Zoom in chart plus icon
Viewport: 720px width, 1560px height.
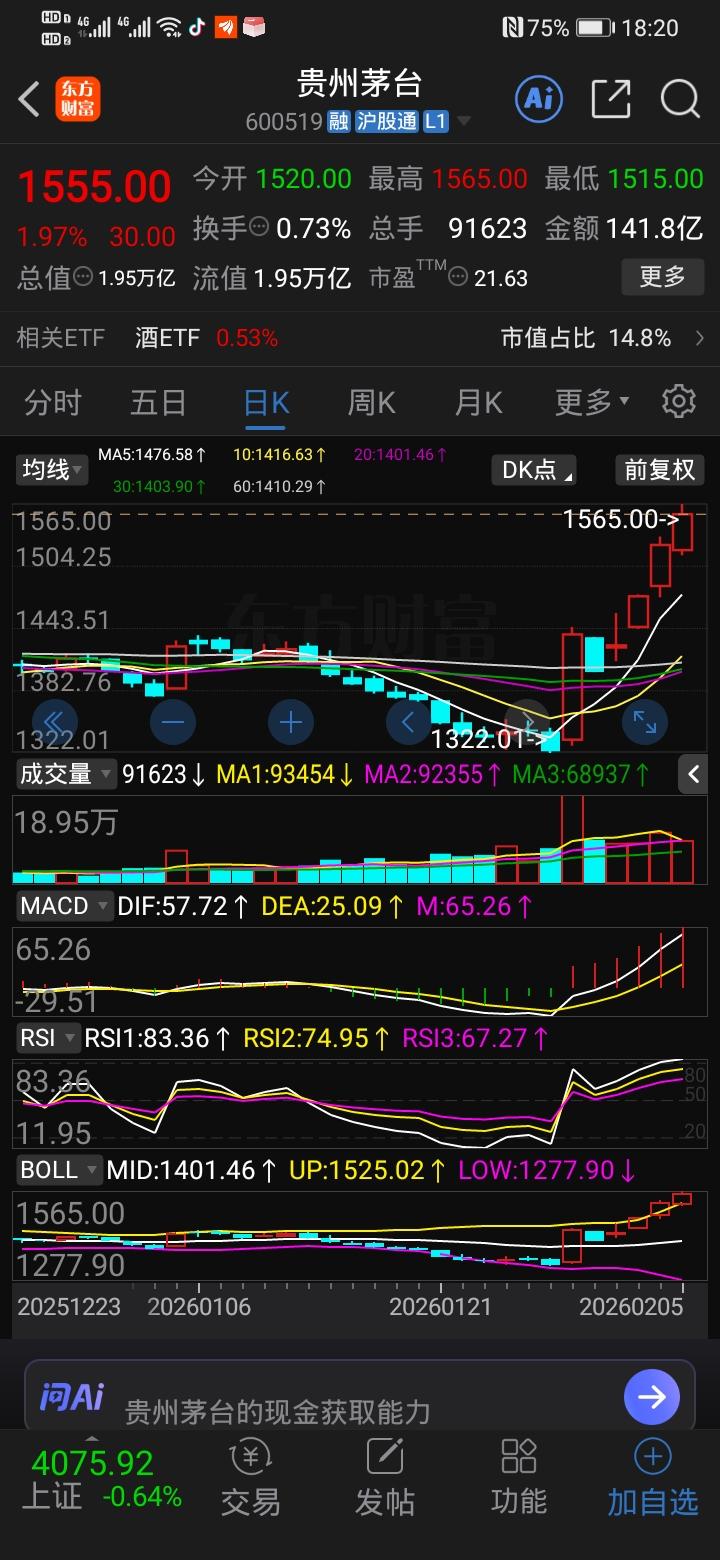pos(291,721)
